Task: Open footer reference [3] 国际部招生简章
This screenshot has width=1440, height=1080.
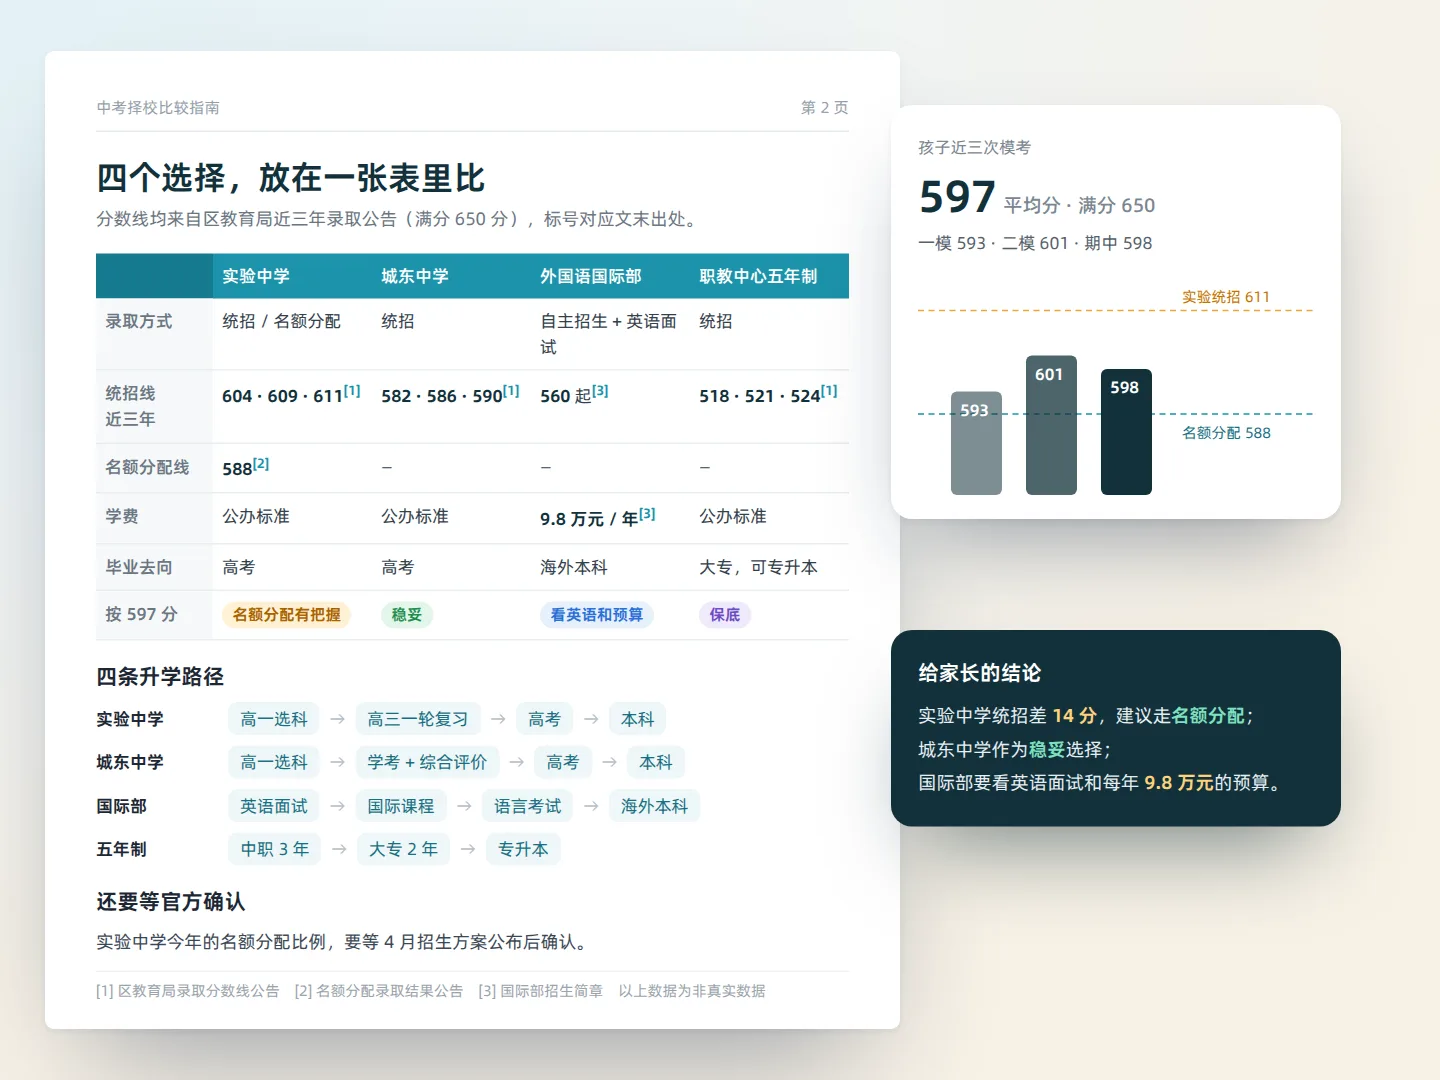Action: [541, 991]
